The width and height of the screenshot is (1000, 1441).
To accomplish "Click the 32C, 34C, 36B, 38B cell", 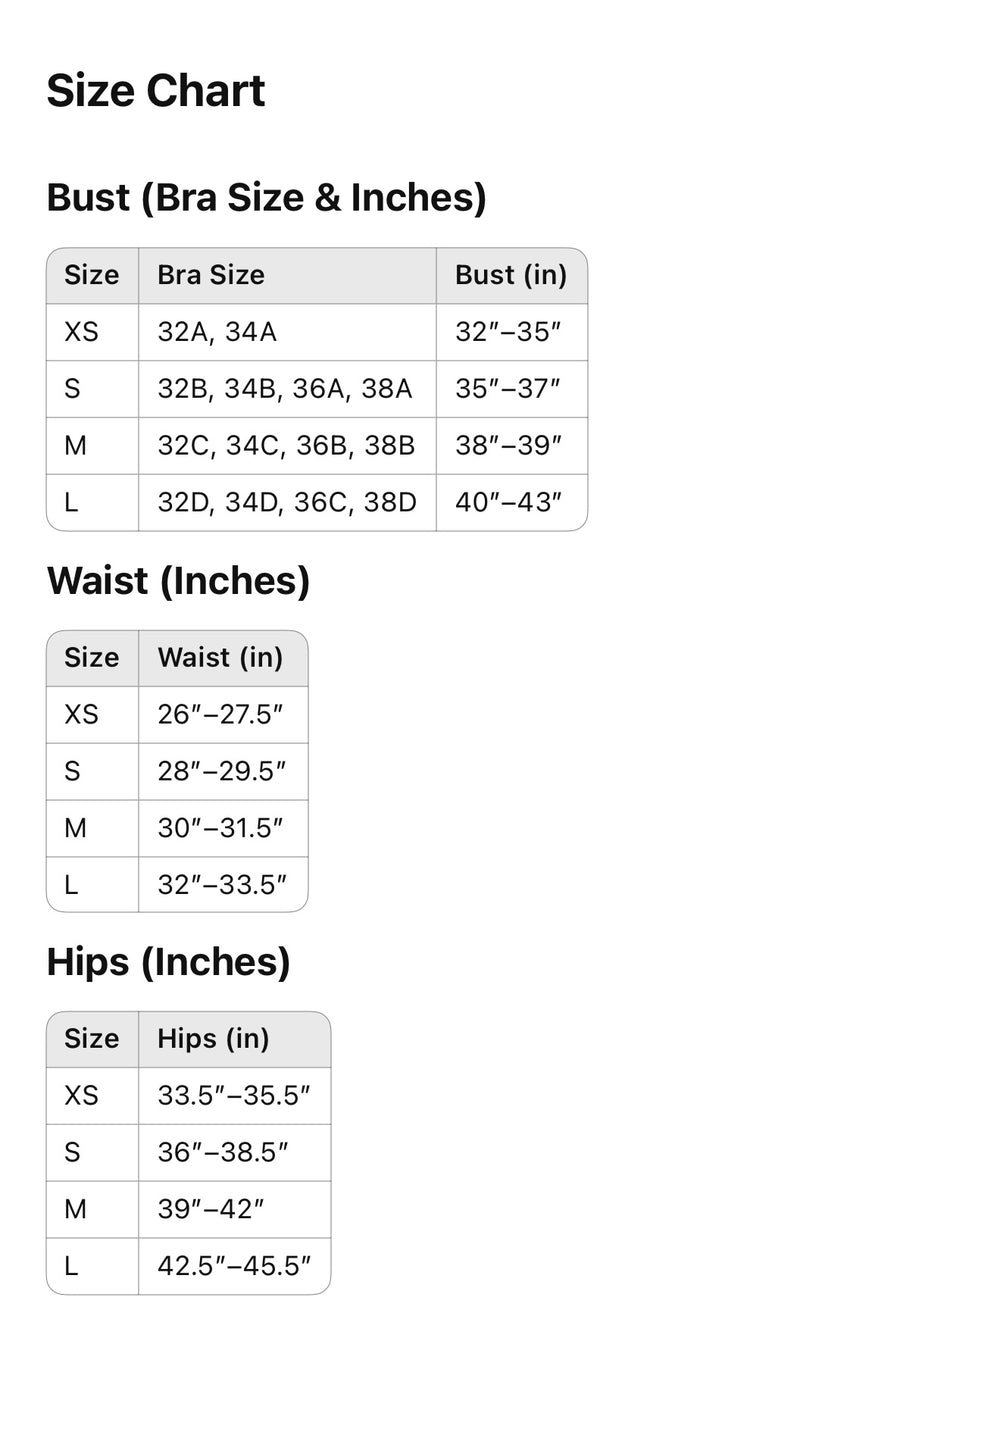I will pyautogui.click(x=286, y=446).
